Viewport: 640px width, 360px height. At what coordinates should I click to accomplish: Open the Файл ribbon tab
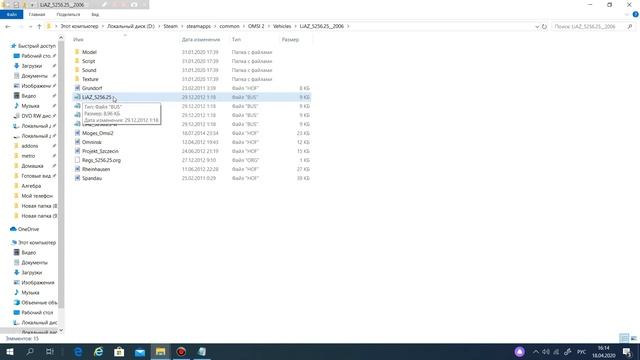11,14
